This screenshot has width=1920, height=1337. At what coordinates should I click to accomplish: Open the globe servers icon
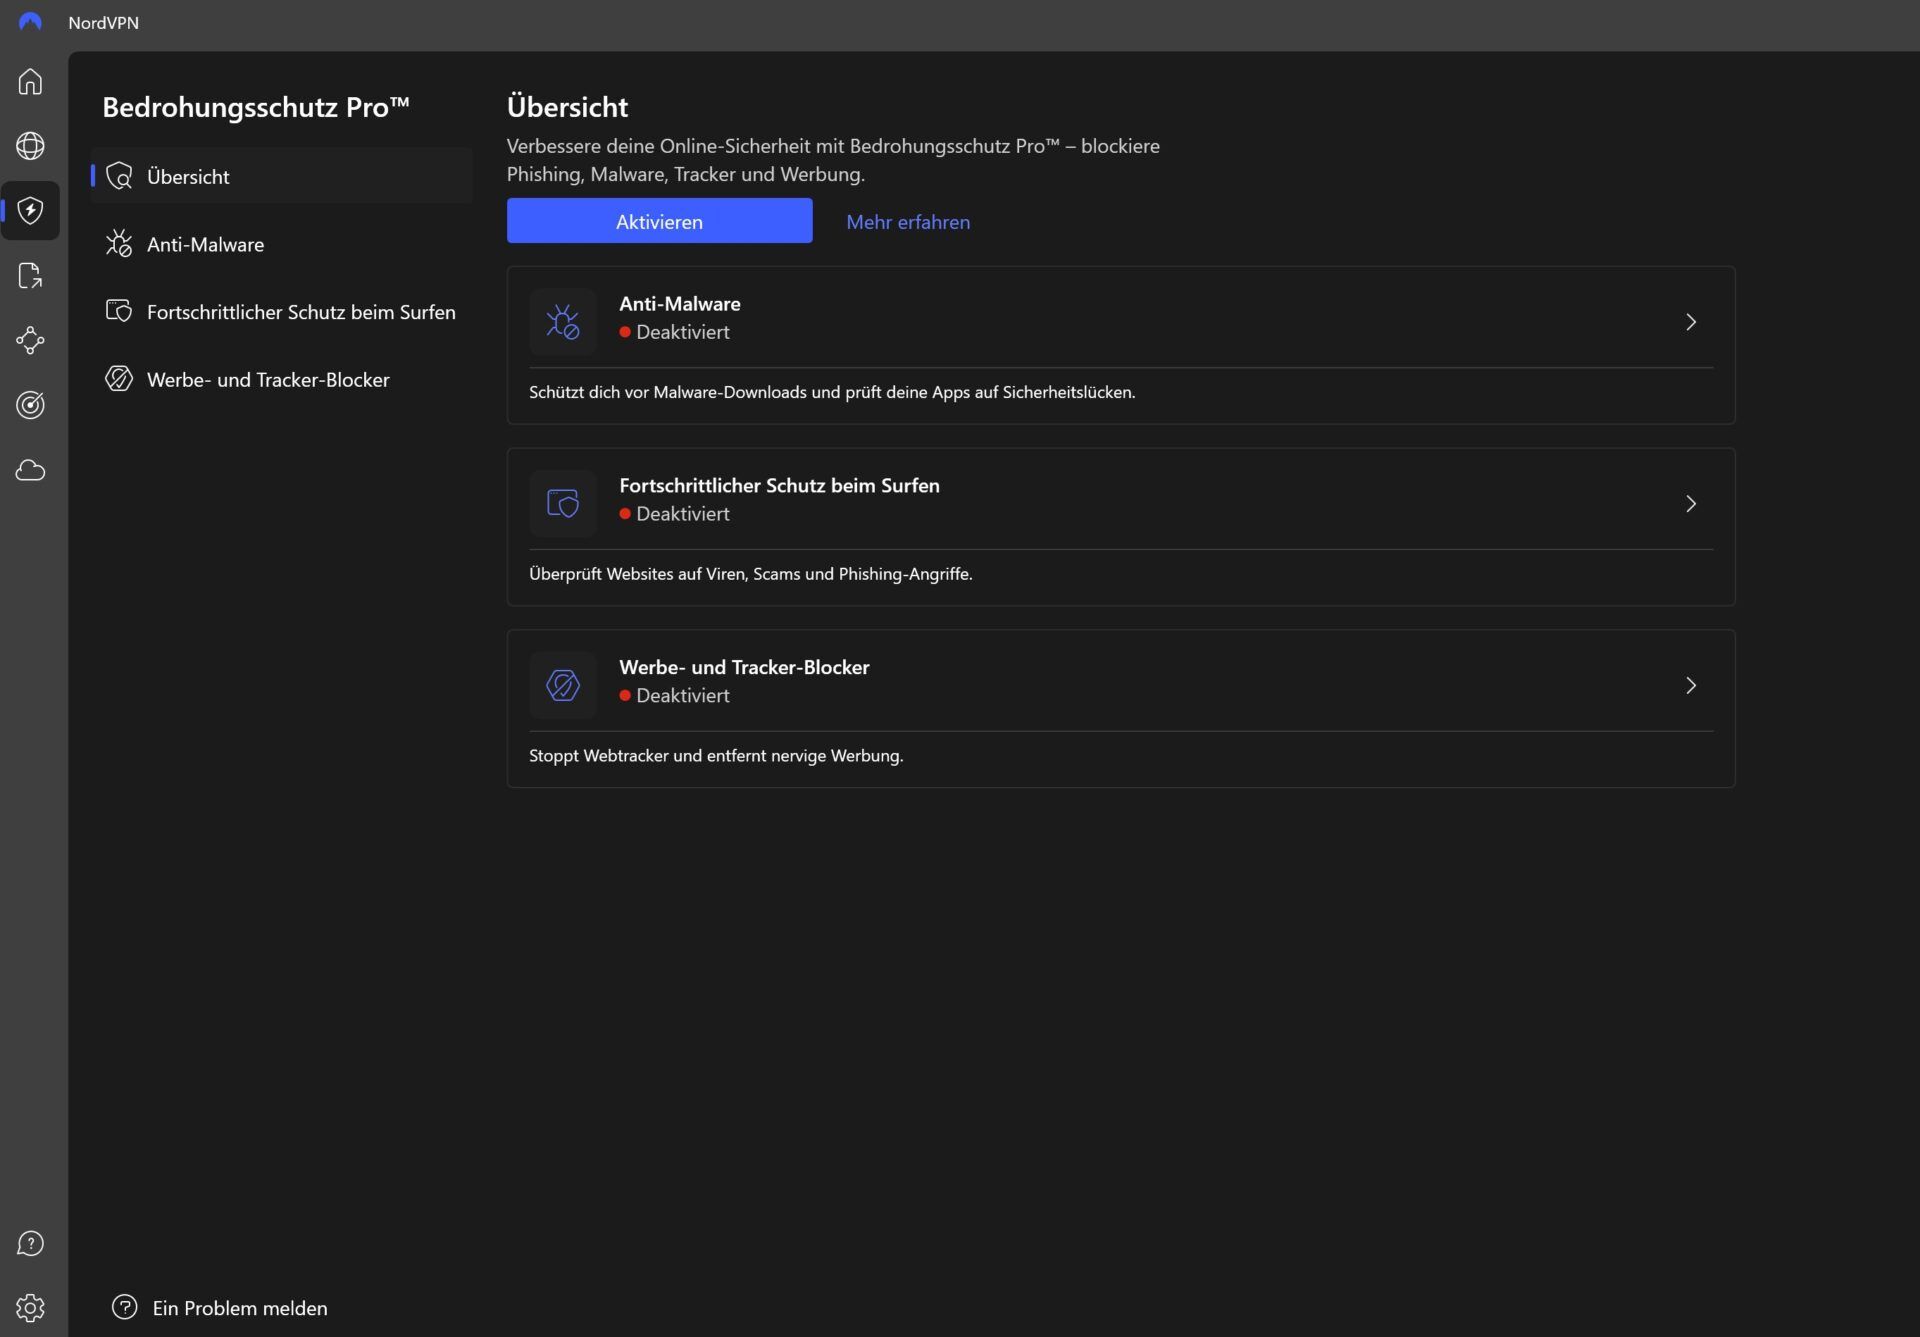click(x=30, y=146)
